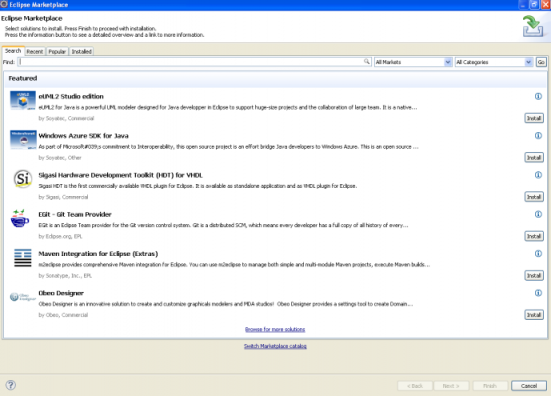
Task: Switch to the Popular tab
Action: tap(57, 52)
